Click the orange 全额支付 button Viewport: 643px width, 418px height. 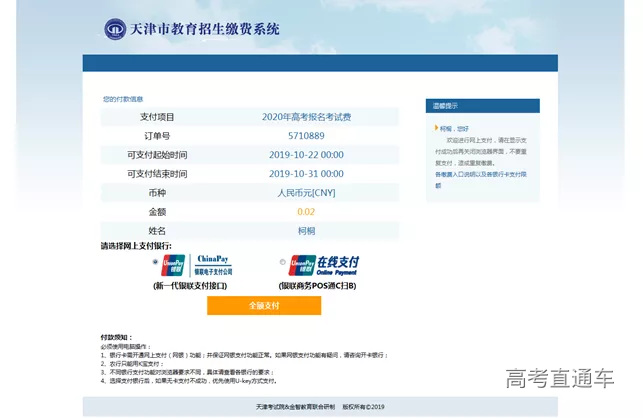coord(264,306)
